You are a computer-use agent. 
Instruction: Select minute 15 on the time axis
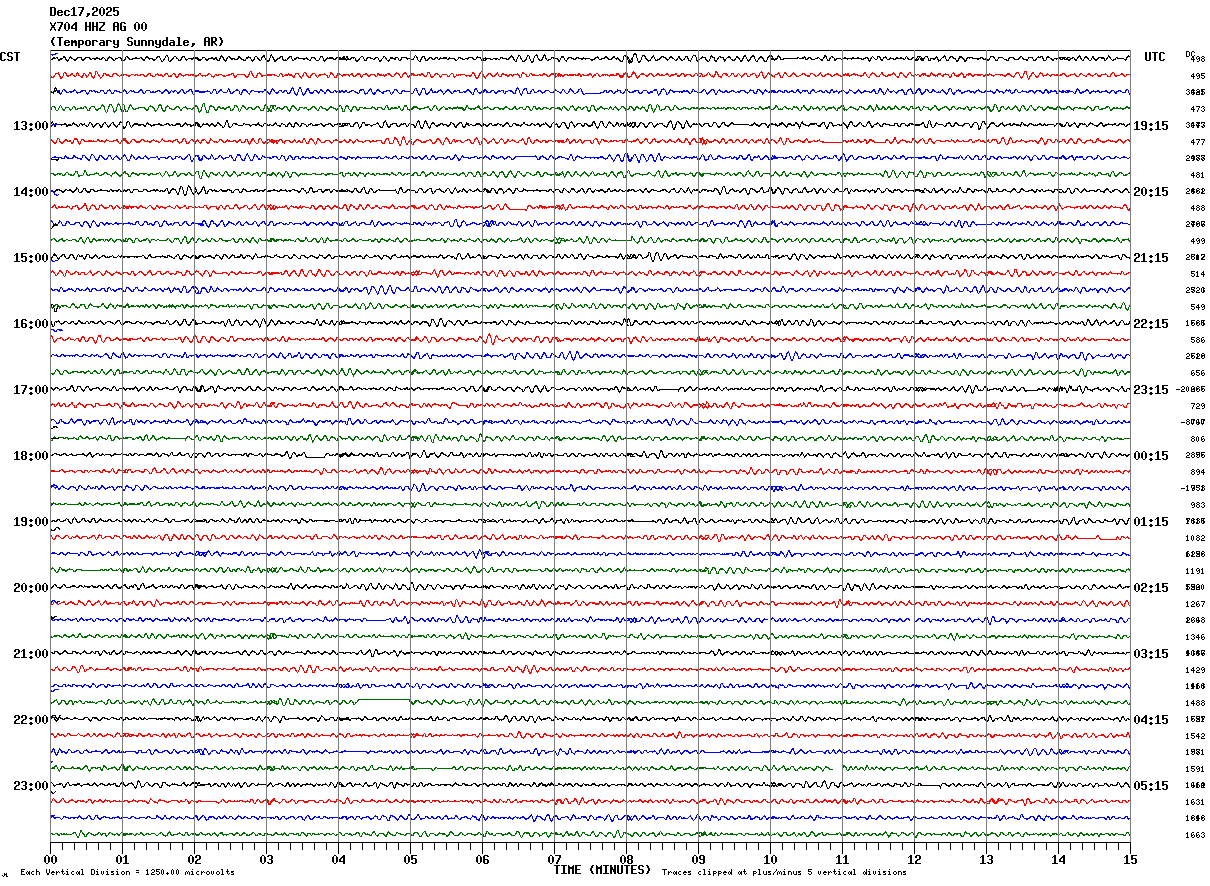[x=1129, y=859]
